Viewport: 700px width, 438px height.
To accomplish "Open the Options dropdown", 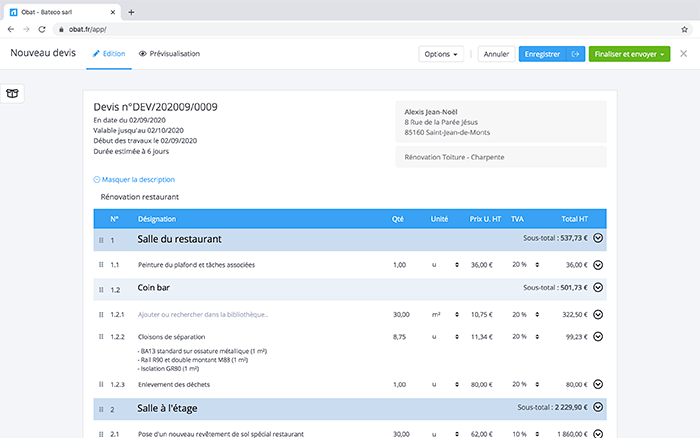I will [x=441, y=54].
